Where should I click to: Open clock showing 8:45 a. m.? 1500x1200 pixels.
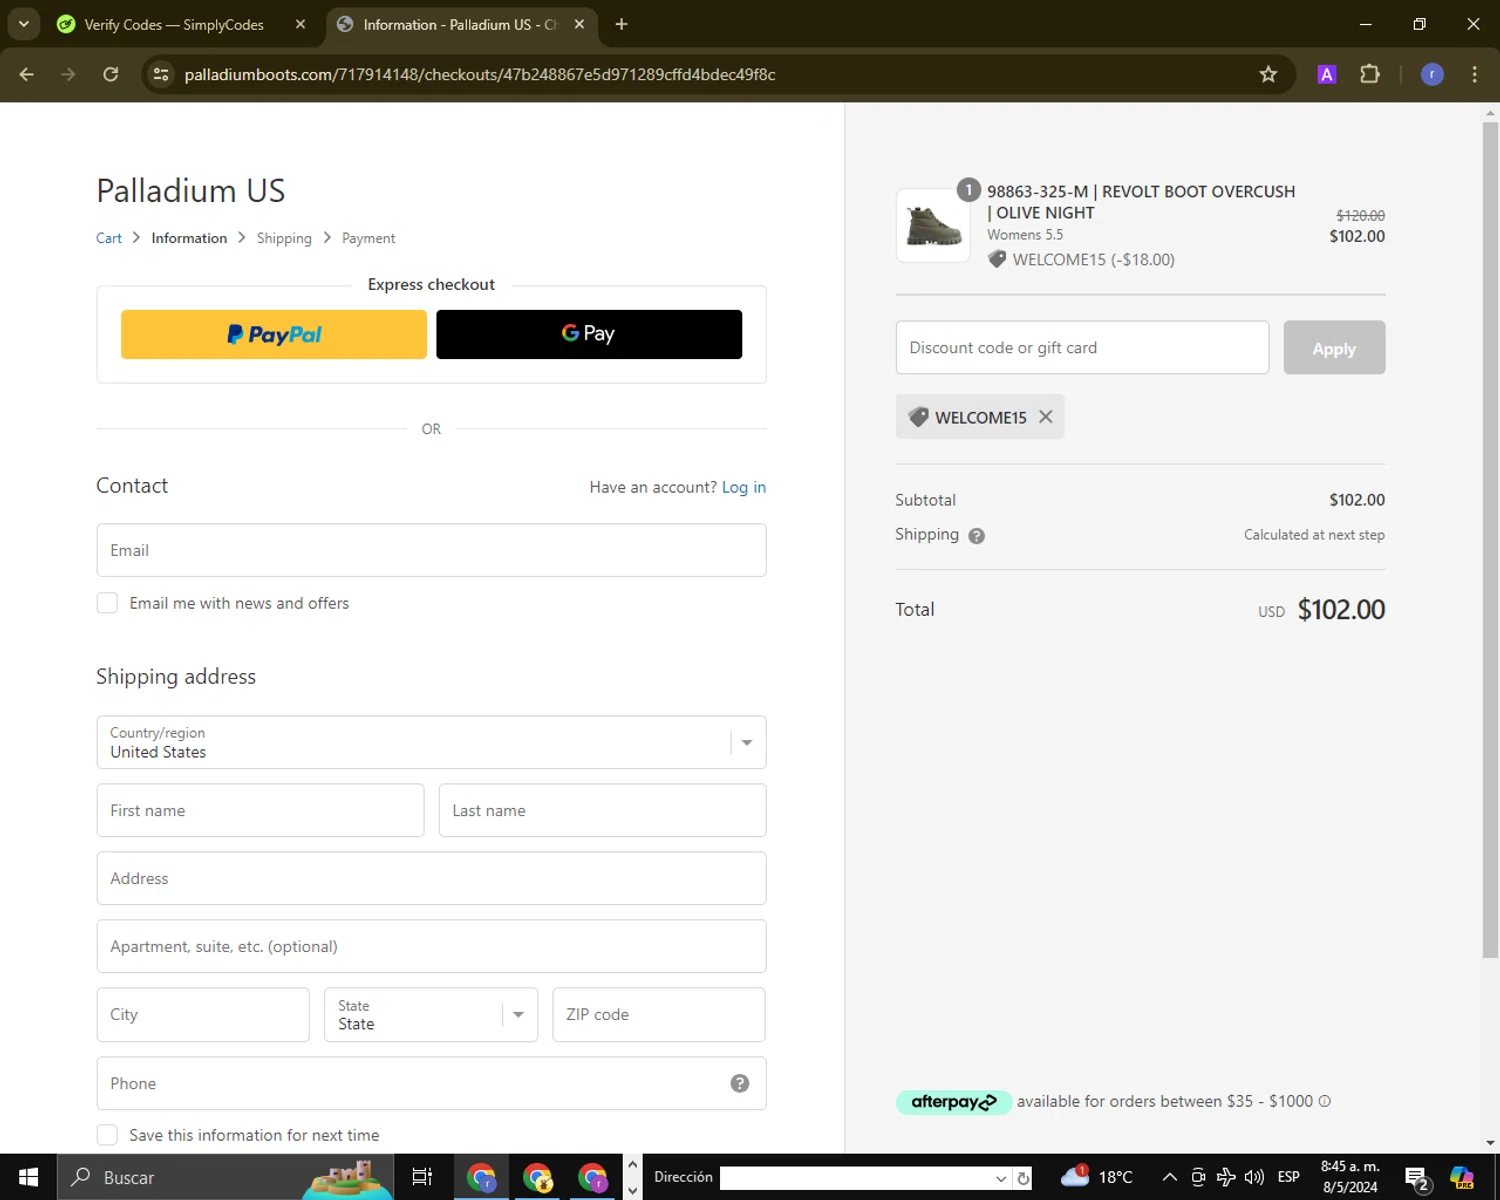[x=1350, y=1177]
